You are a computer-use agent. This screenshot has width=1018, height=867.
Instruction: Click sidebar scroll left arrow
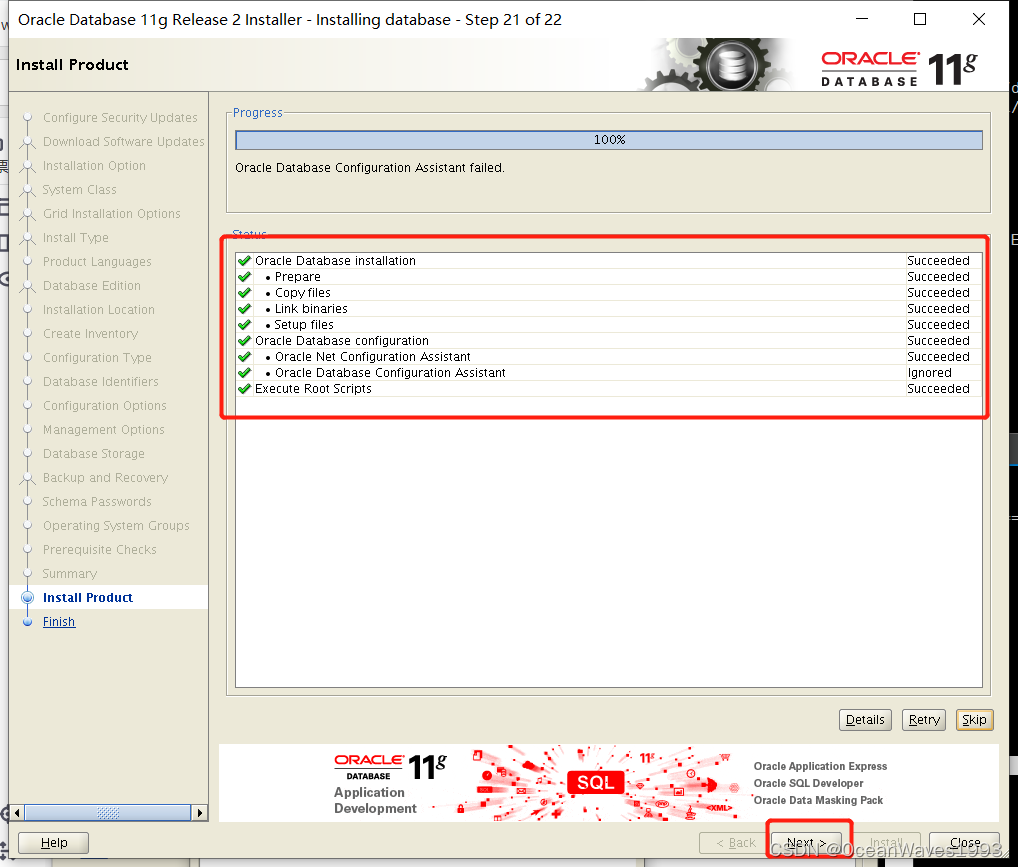point(17,812)
